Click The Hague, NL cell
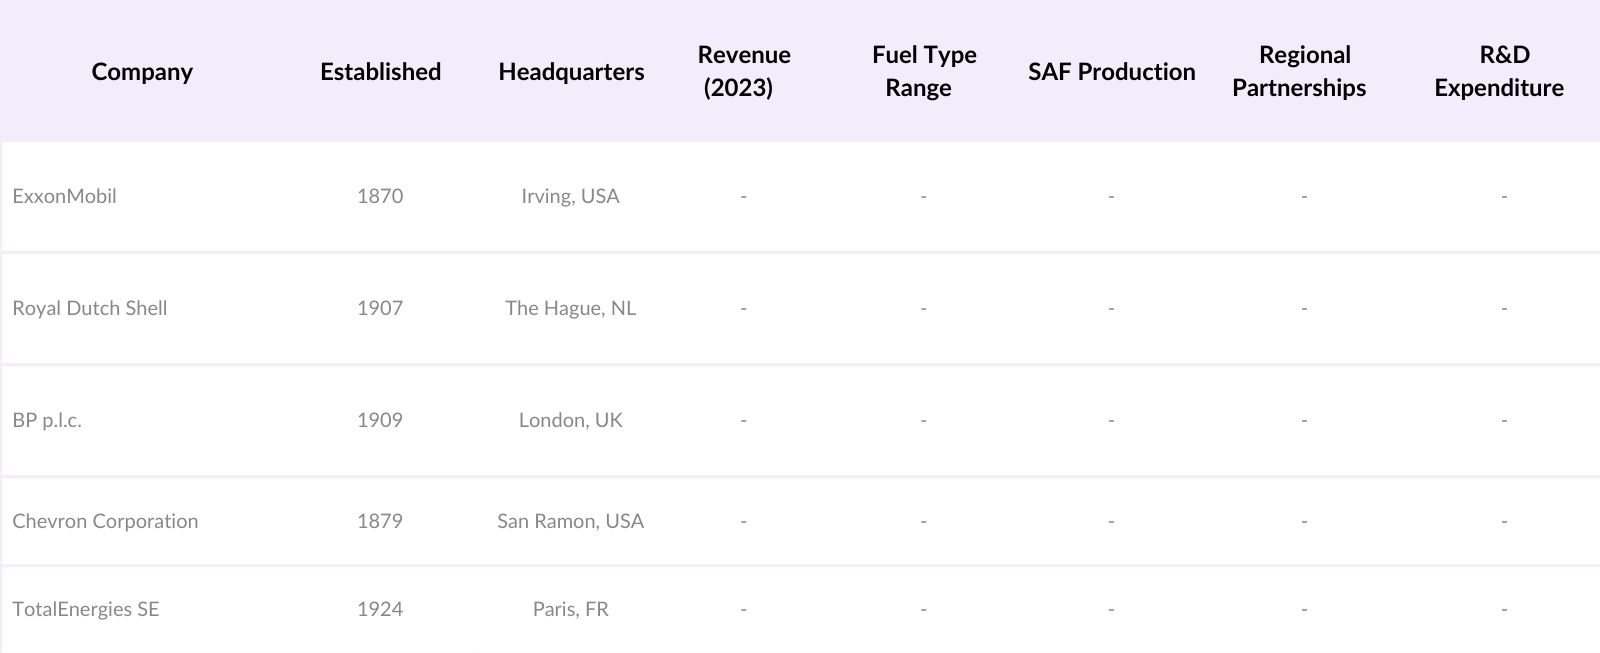The width and height of the screenshot is (1600, 653). pyautogui.click(x=570, y=308)
